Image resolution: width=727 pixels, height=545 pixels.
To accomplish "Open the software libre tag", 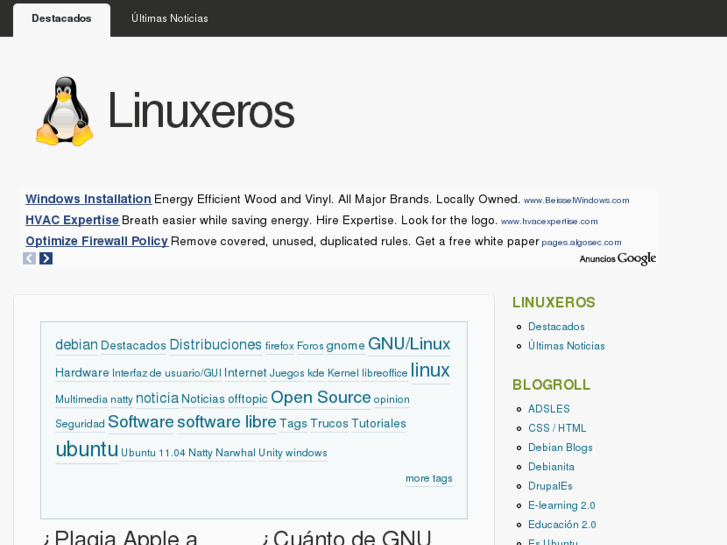I will [x=226, y=422].
